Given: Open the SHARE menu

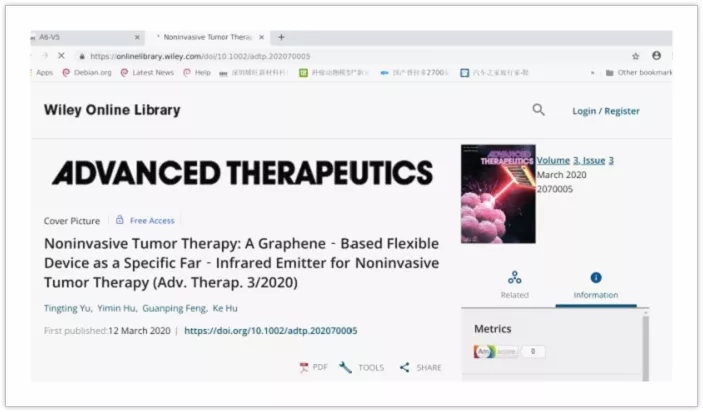Looking at the screenshot, I should pyautogui.click(x=420, y=368).
